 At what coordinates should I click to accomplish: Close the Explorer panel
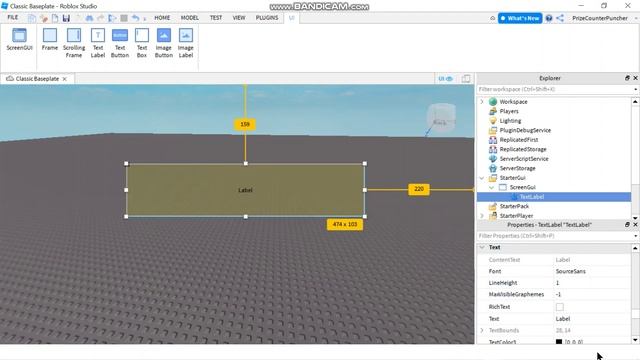tap(635, 78)
